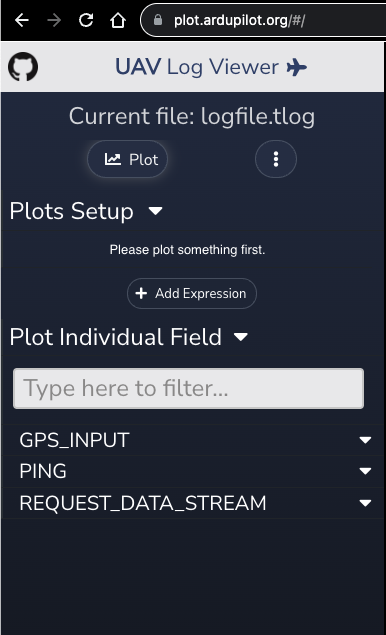Screen dimensions: 386x635
Task: Expand the REQUEST_DATA_STREAM dropdown arrow
Action: (365, 503)
